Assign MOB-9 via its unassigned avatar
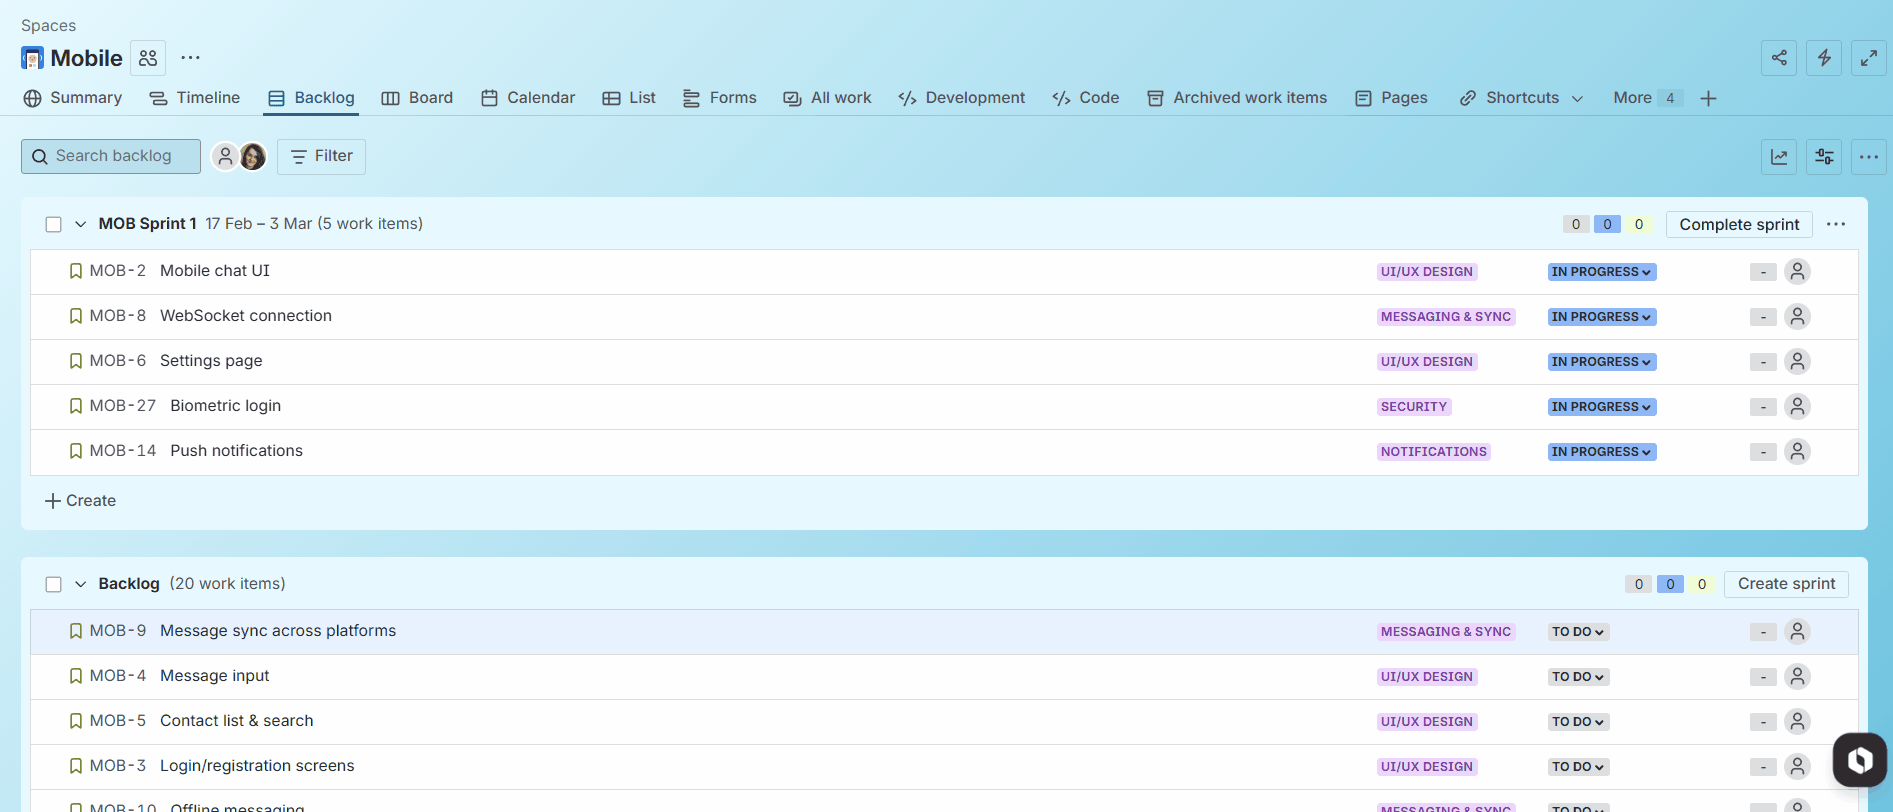Viewport: 1893px width, 812px height. pos(1797,632)
